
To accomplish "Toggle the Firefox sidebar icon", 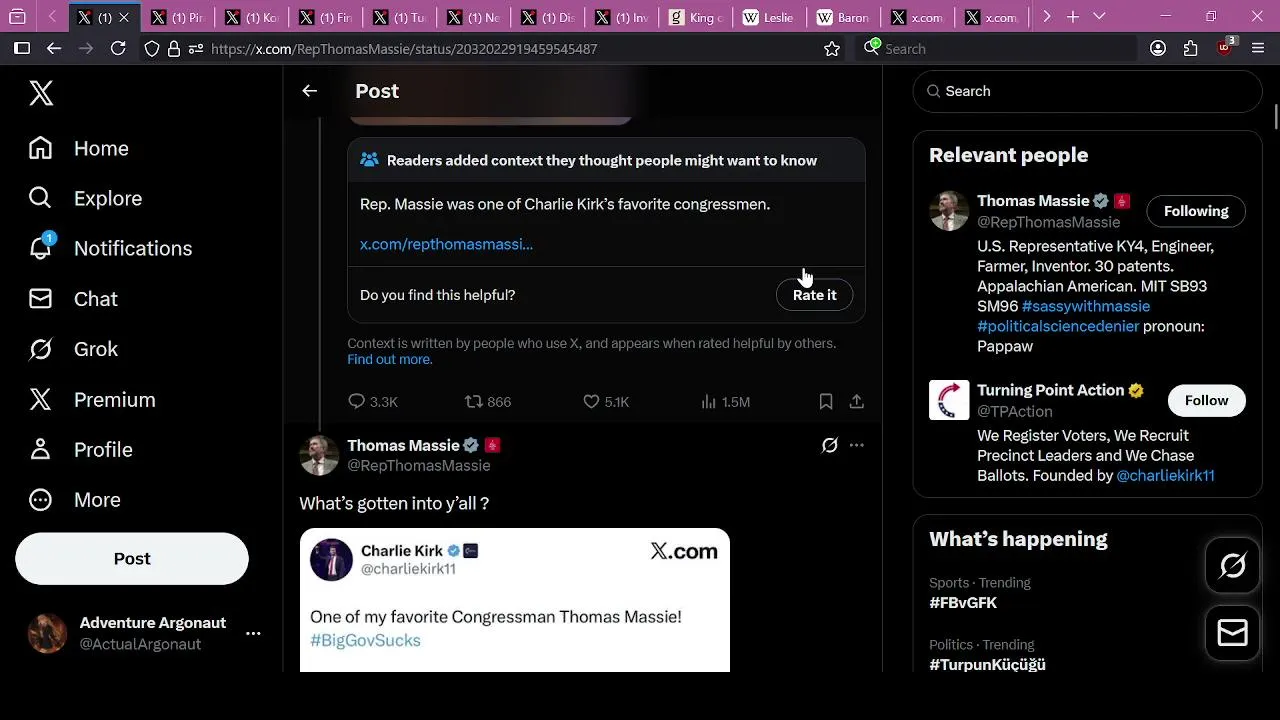I will pyautogui.click(x=21, y=48).
